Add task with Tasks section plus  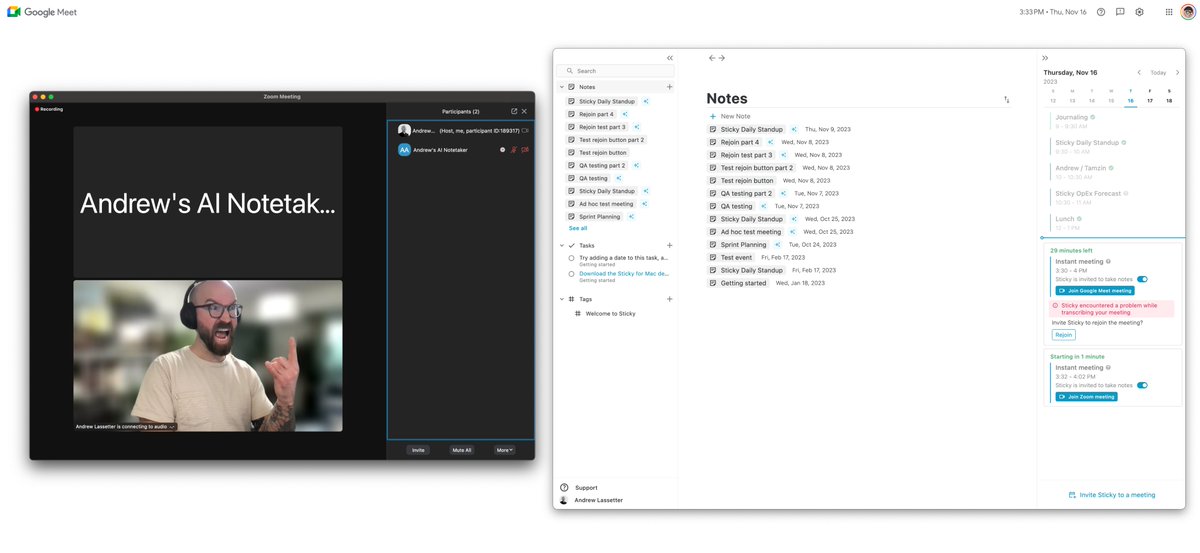669,245
